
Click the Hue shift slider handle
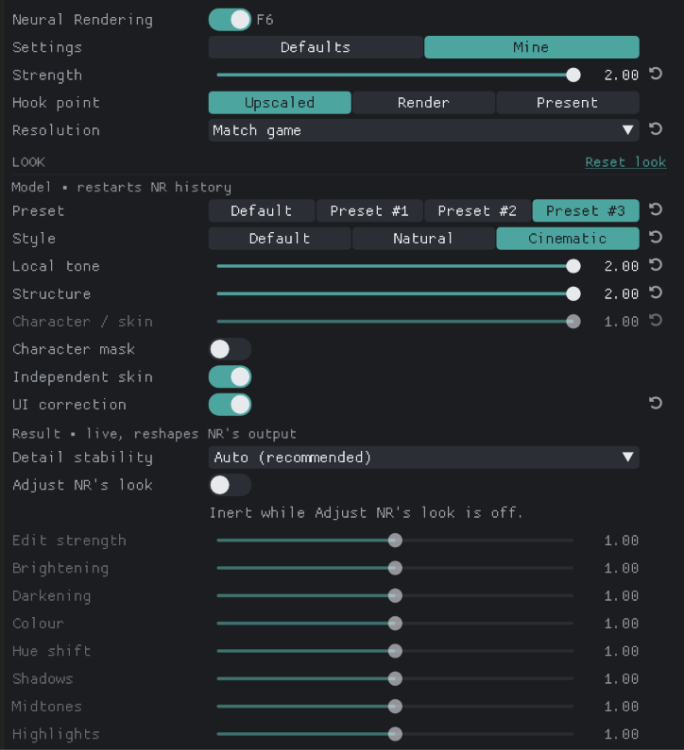395,651
